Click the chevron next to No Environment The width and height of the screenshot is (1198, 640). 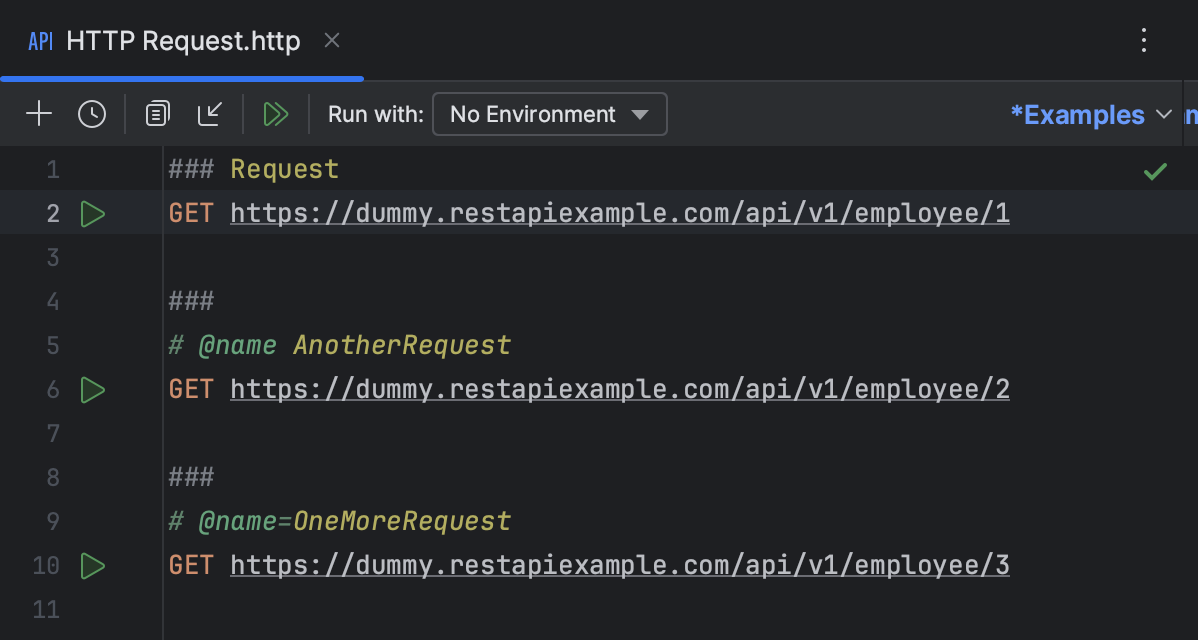pos(641,113)
